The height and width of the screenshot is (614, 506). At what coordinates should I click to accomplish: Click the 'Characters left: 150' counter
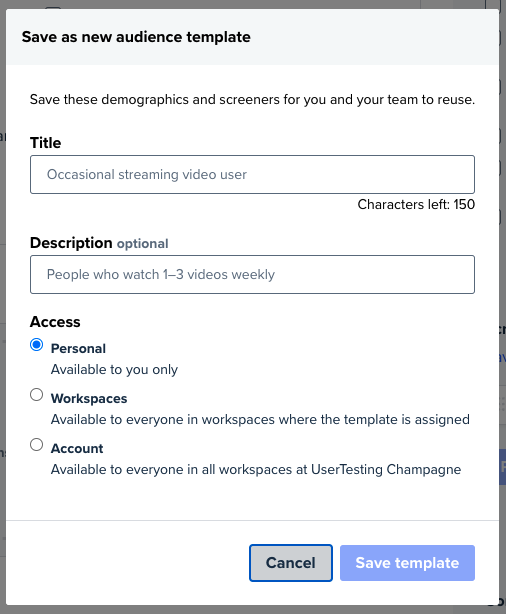[x=416, y=204]
